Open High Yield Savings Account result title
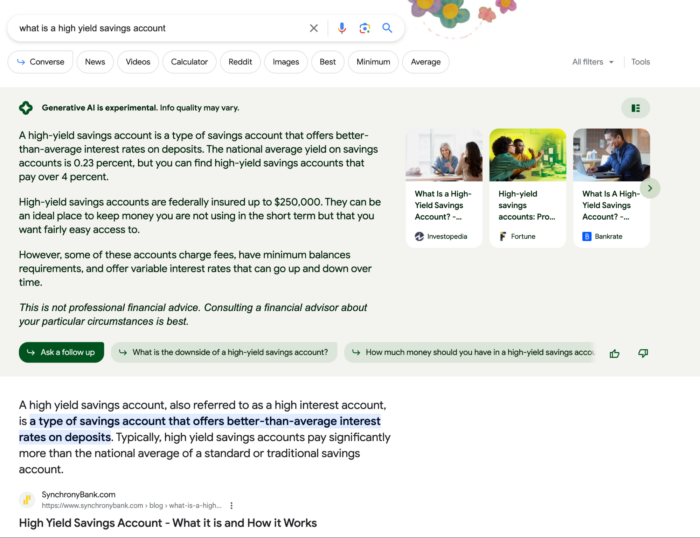The width and height of the screenshot is (700, 538). 168,523
